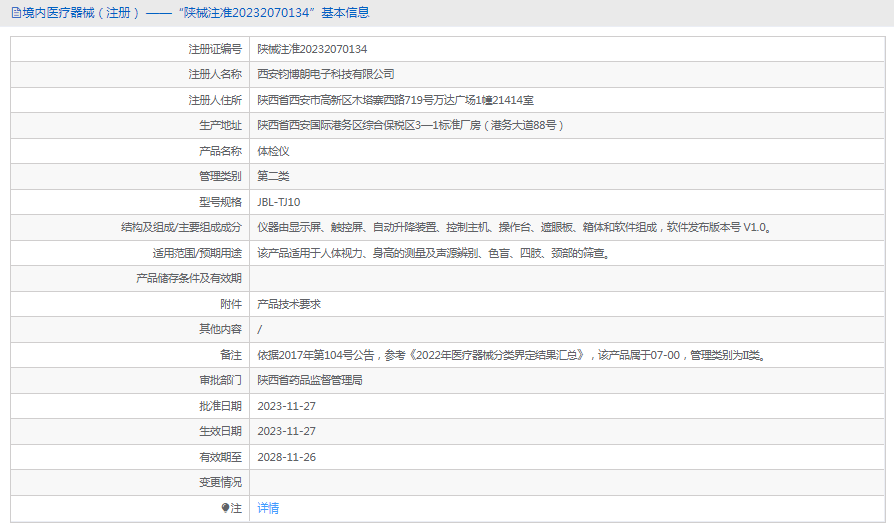Select company name 西安钧博朗电子科技有限公司

coord(326,74)
